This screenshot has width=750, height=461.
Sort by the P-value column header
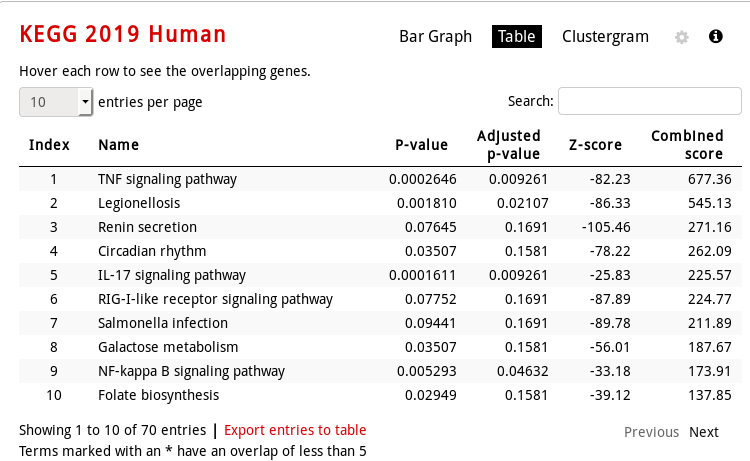(x=421, y=145)
